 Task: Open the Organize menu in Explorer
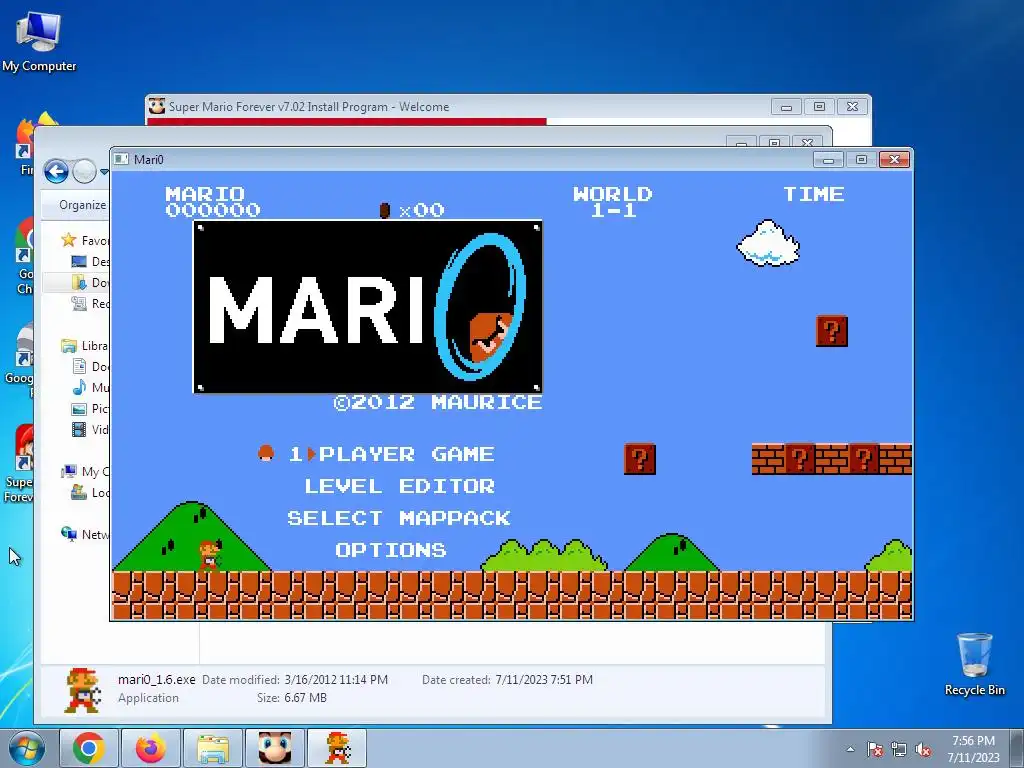(82, 205)
